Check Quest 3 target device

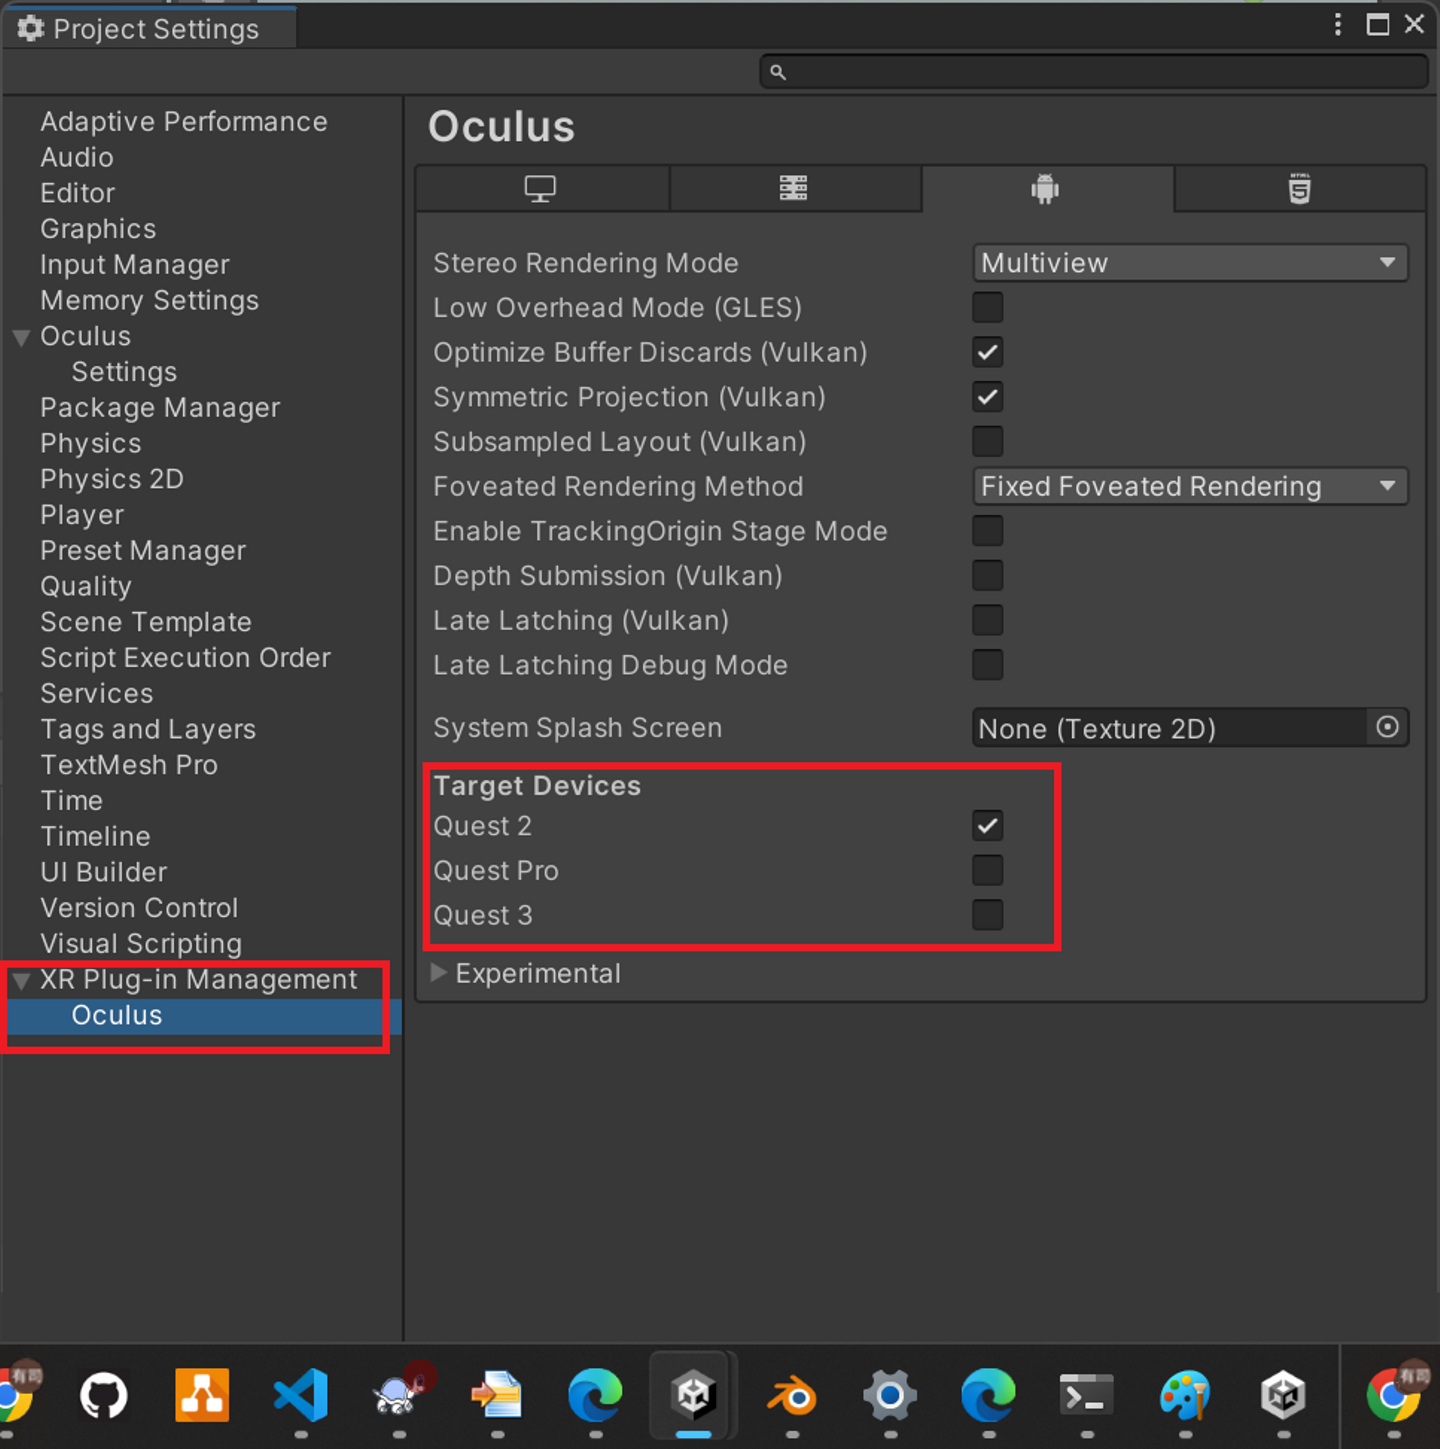987,915
